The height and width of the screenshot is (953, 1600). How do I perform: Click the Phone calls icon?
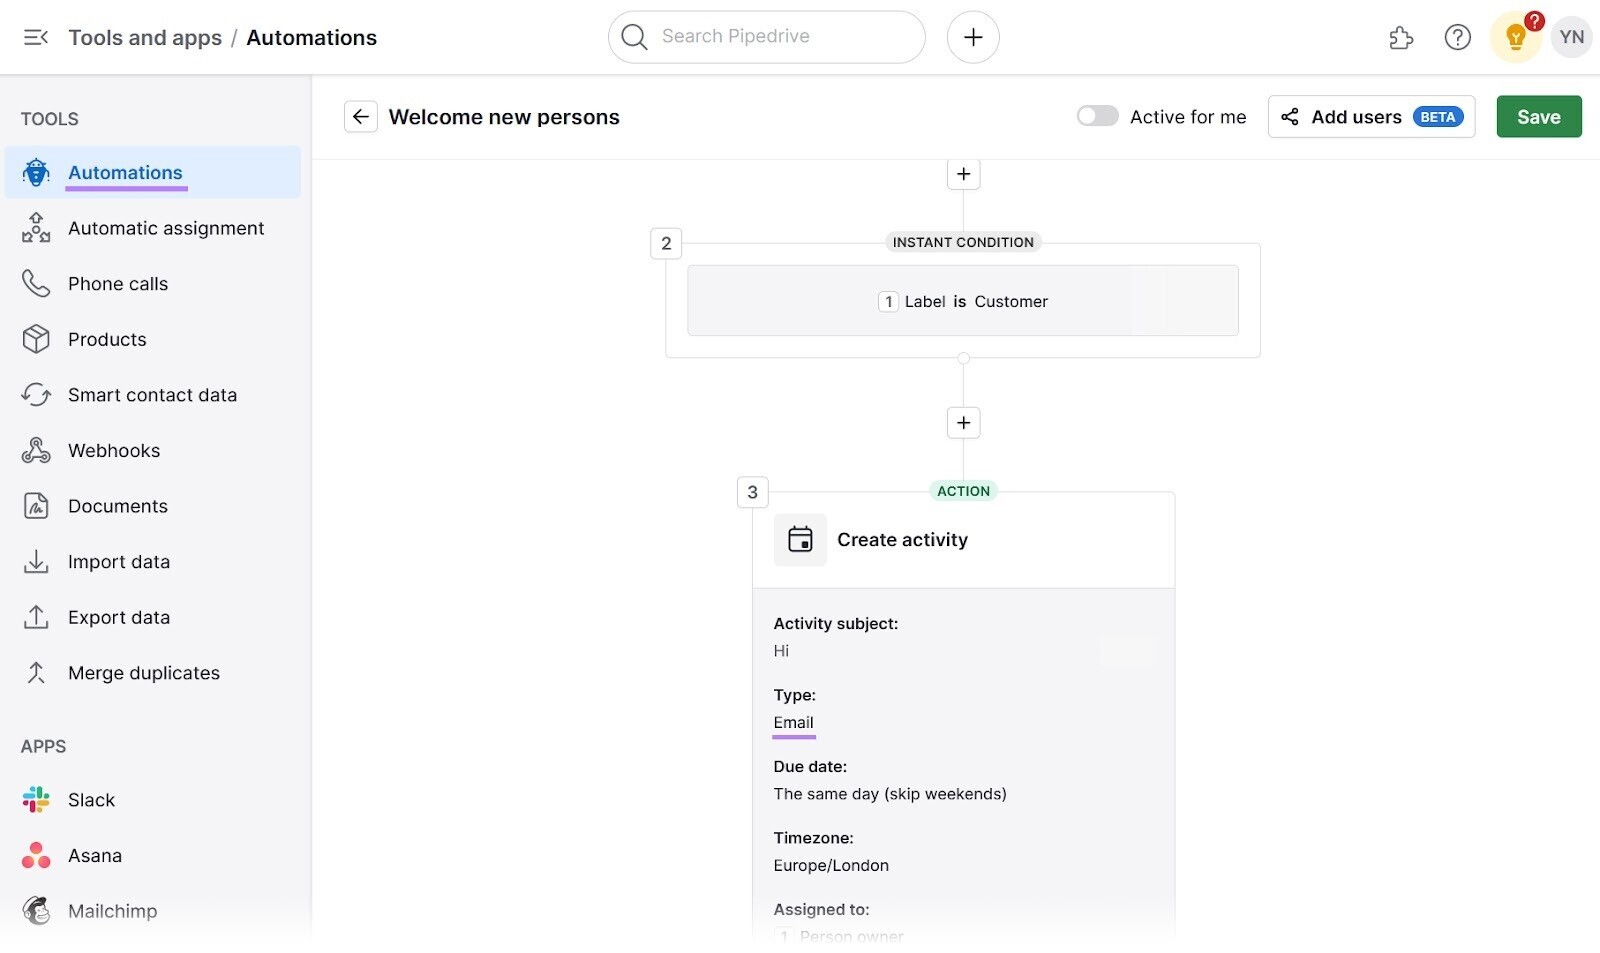point(36,283)
